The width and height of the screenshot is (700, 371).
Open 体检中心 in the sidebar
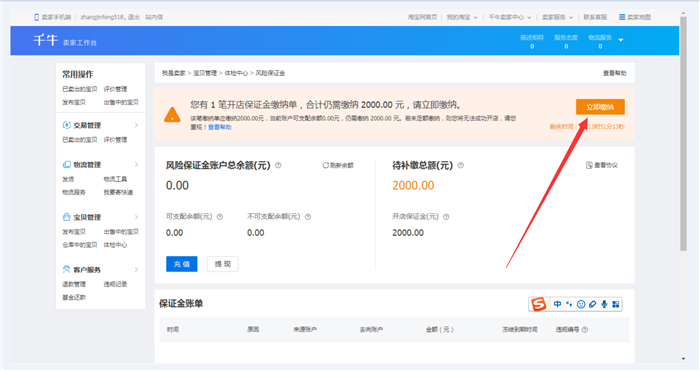(115, 245)
